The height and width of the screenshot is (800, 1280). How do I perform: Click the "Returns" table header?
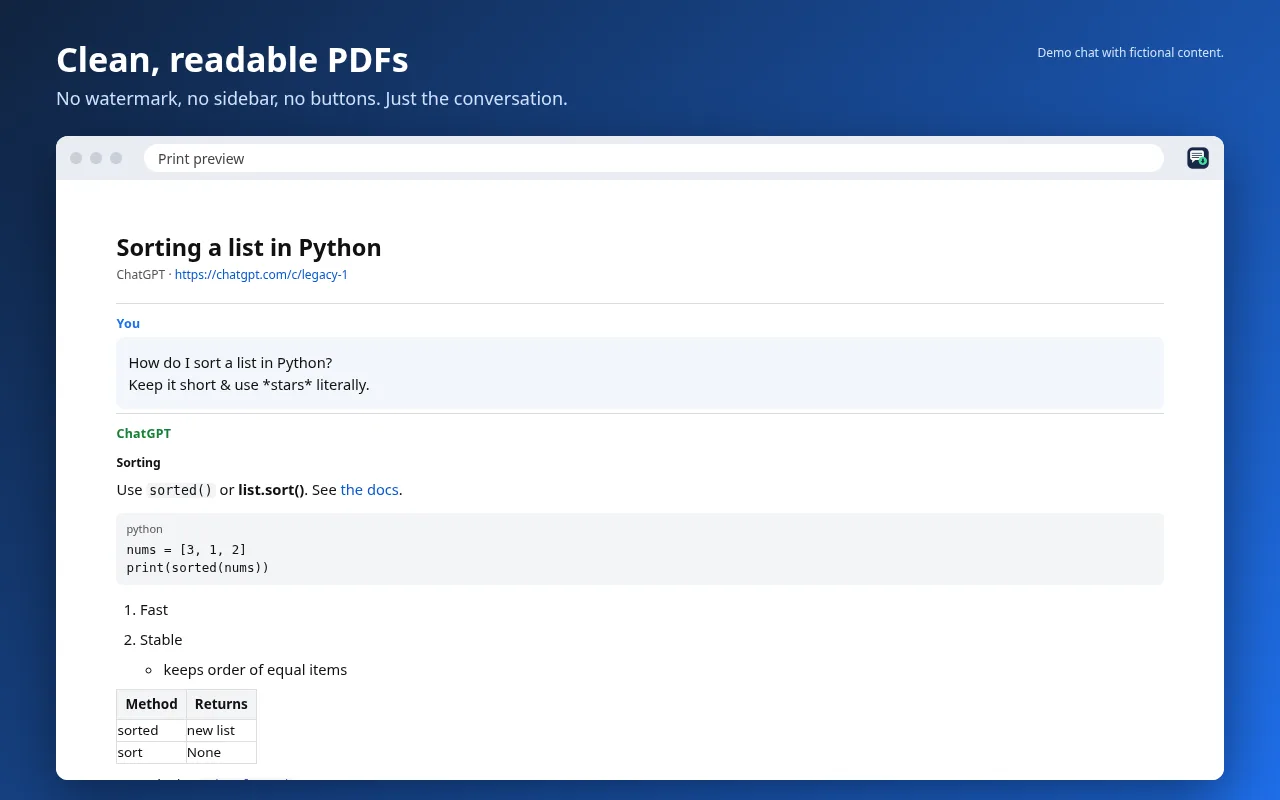(221, 704)
